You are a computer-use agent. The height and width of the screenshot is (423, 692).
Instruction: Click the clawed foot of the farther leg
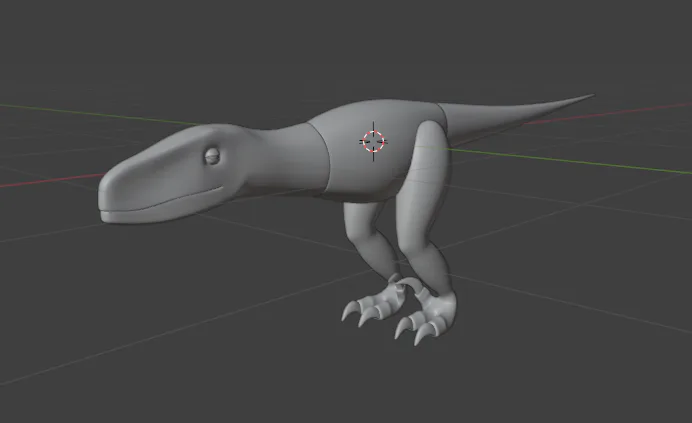click(375, 302)
